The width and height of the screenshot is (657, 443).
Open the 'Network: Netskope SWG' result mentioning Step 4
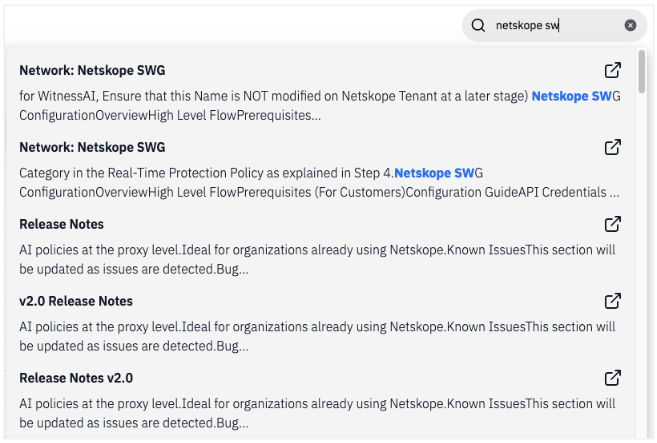[x=92, y=148]
